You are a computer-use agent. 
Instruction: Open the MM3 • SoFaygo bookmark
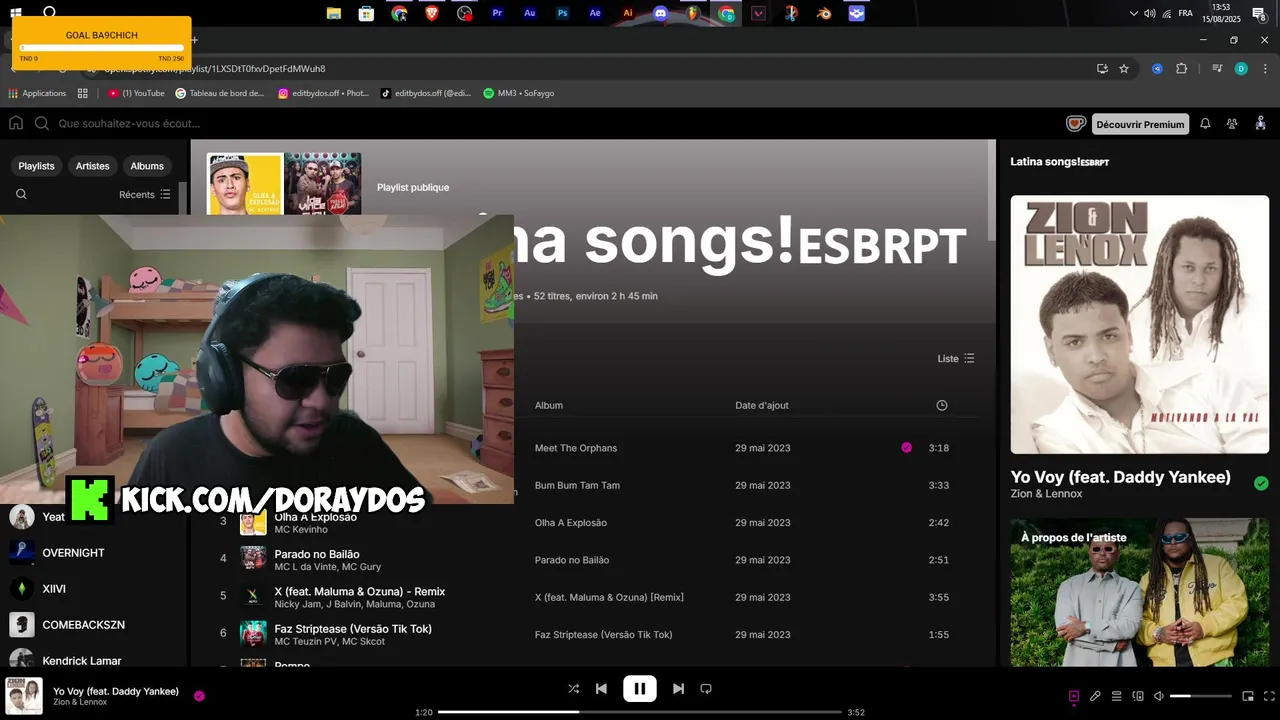pos(518,93)
